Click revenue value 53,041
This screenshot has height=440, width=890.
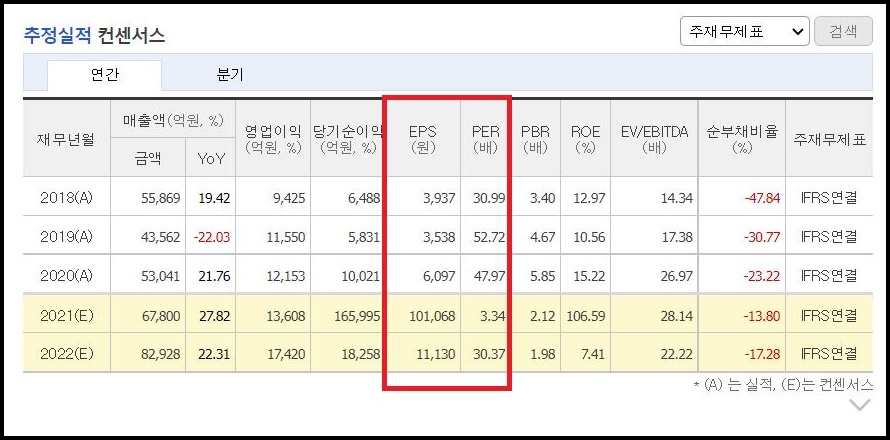[159, 276]
